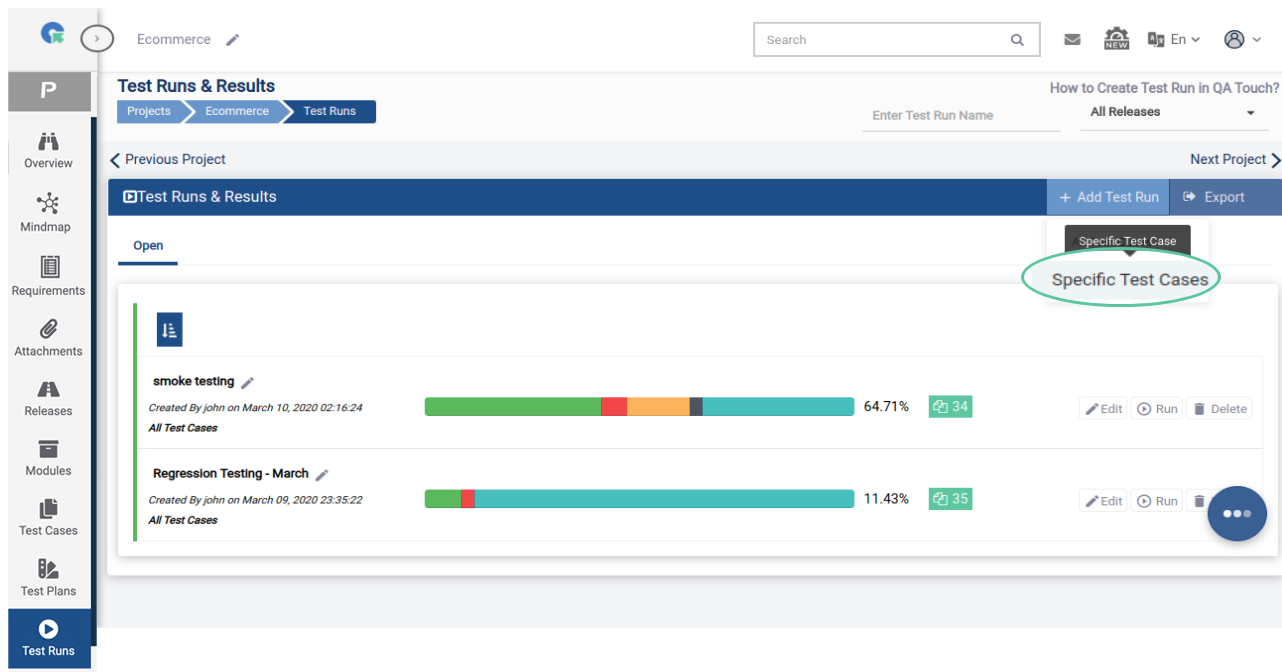Click the Regression Testing - March run title
The height and width of the screenshot is (672, 1282).
click(x=231, y=473)
